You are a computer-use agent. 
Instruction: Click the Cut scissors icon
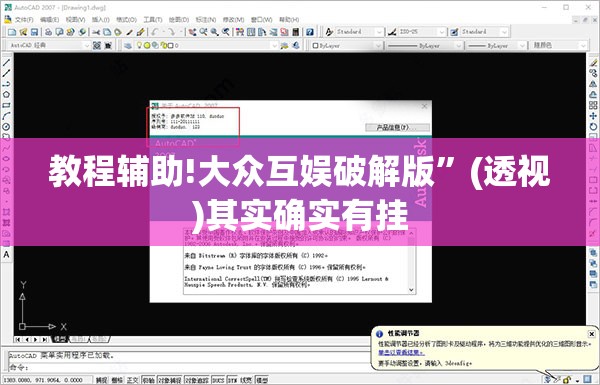[x=96, y=32]
